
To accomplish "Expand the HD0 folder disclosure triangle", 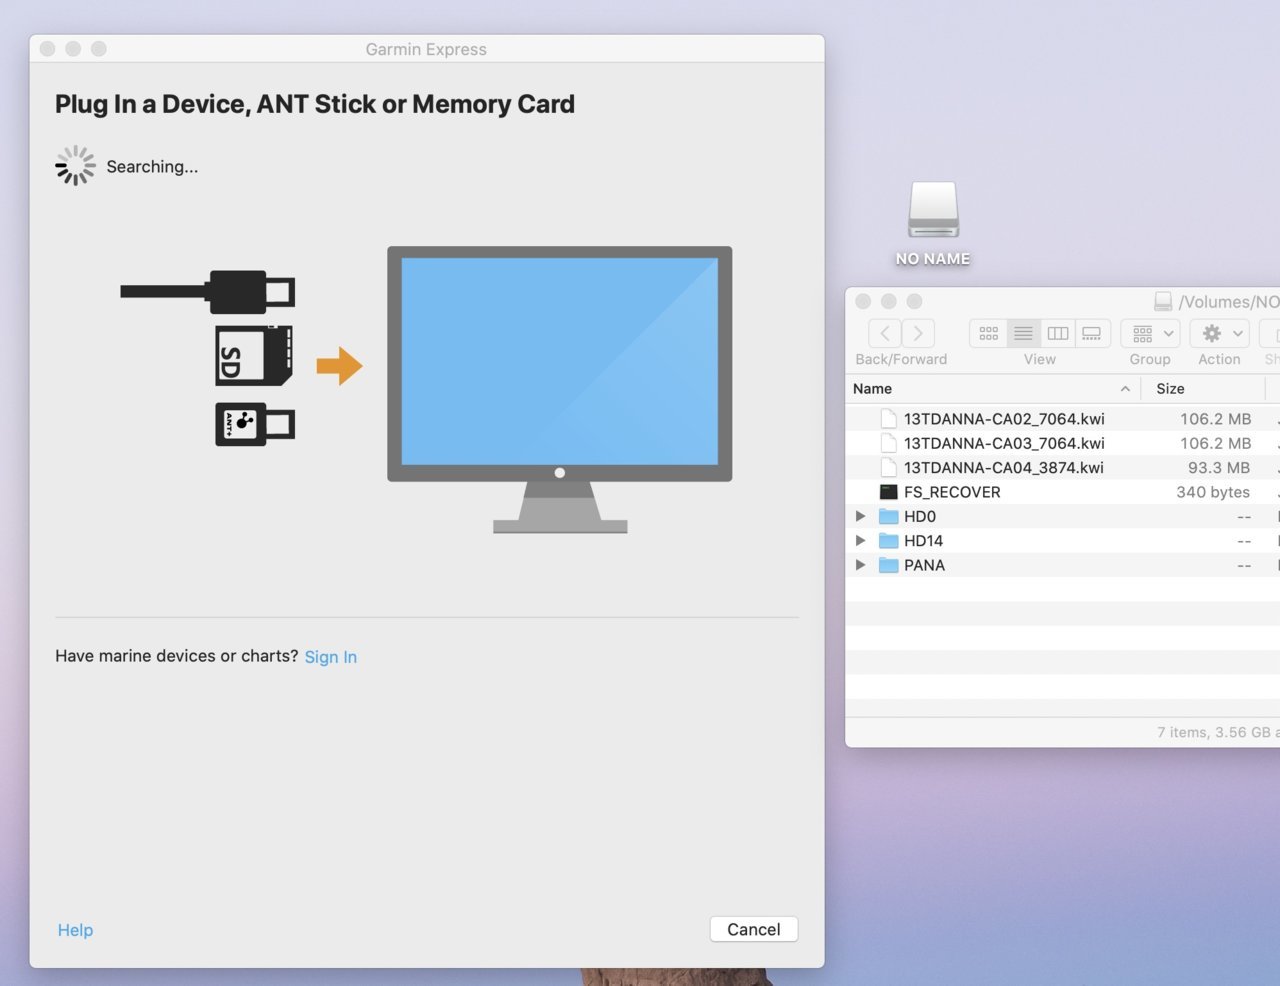I will pos(860,516).
